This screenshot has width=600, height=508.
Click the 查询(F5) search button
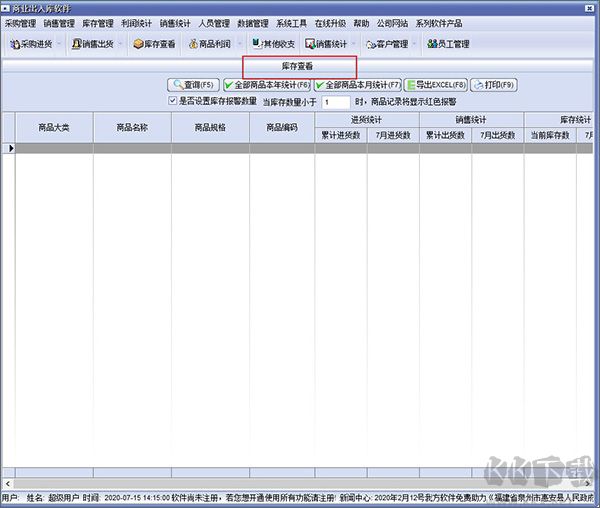(x=193, y=86)
